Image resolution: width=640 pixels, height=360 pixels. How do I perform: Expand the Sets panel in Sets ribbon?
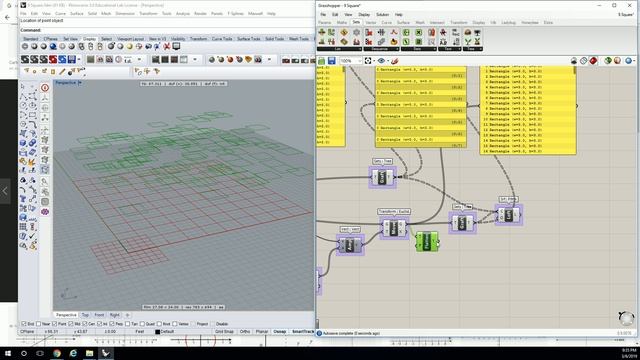[x=419, y=49]
